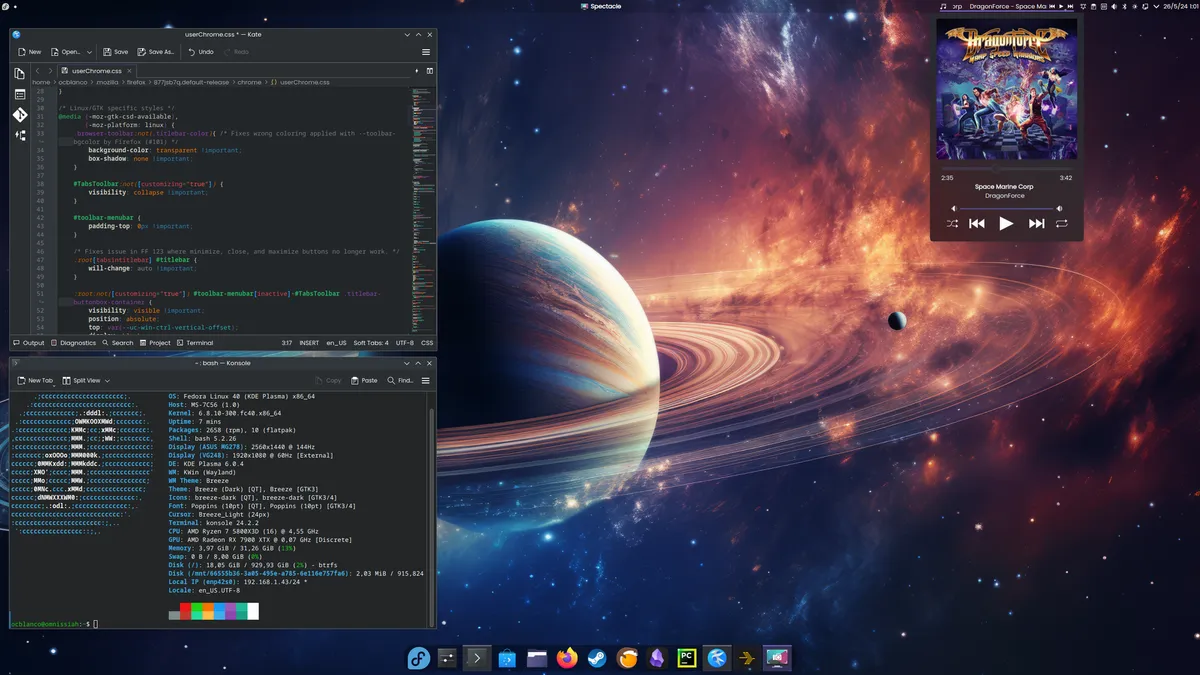This screenshot has width=1200, height=675.
Task: Split the Kate editor view
Action: coord(430,71)
